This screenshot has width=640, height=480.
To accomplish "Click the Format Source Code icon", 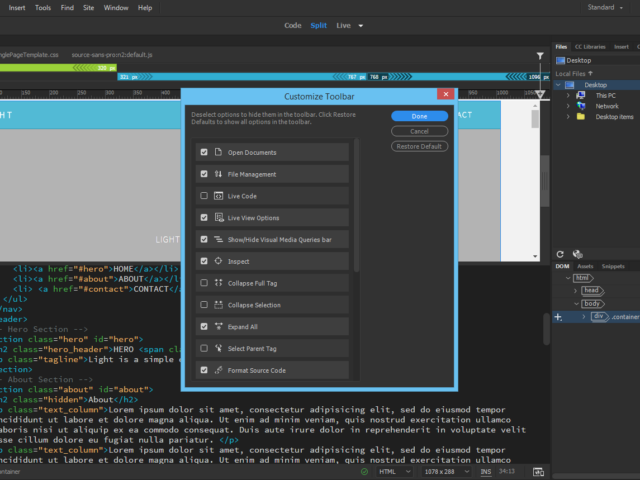I will pos(219,370).
